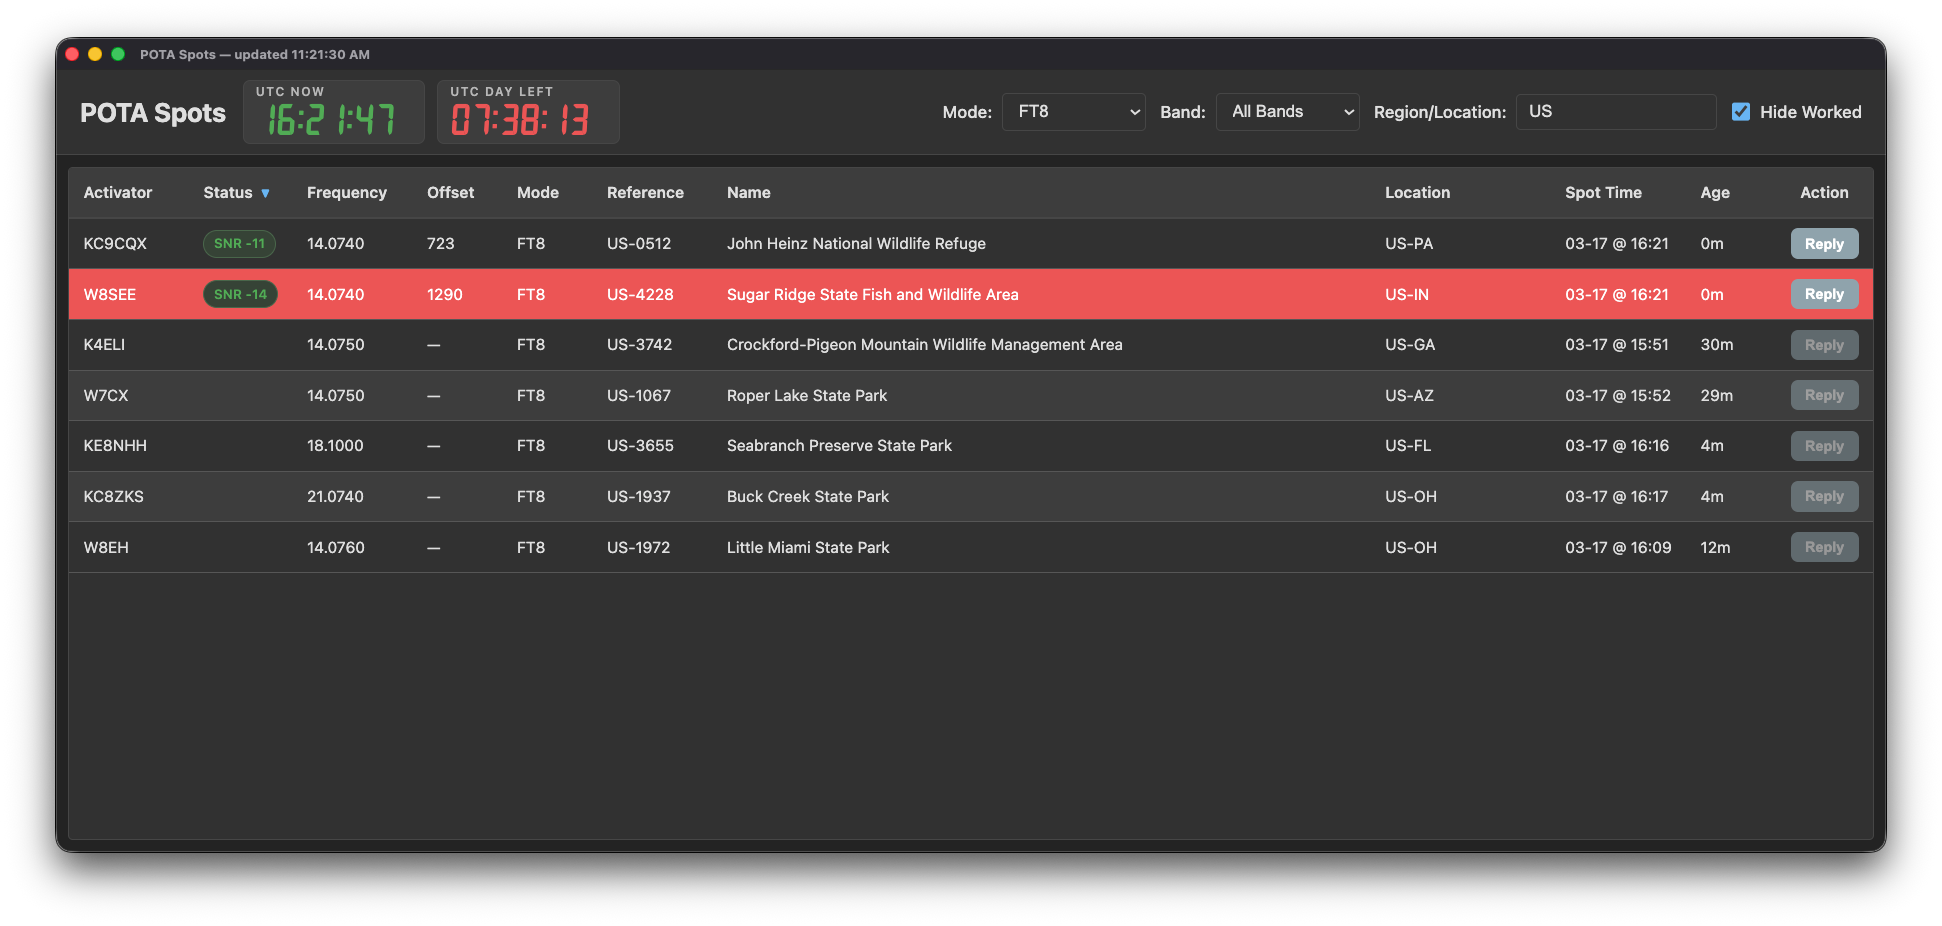
Task: Sort by the Age column header
Action: (x=1714, y=193)
